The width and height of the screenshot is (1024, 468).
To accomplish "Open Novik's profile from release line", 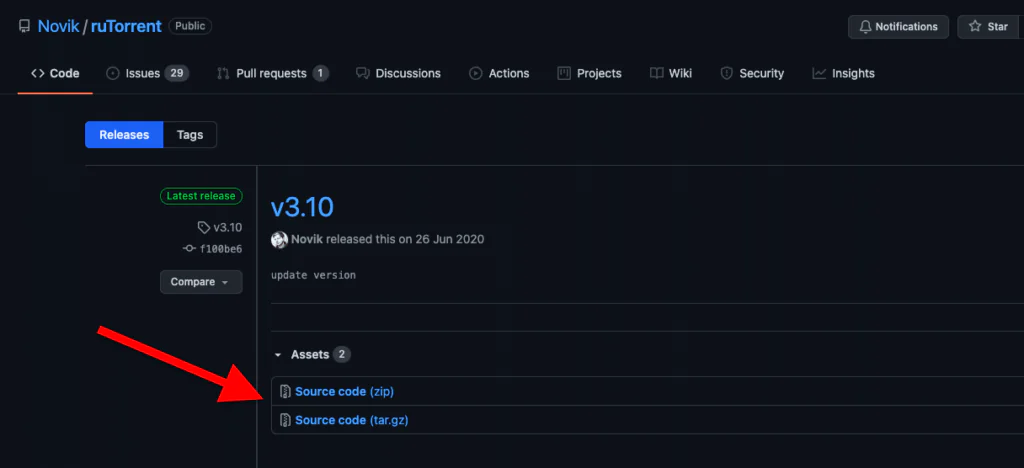I will [307, 240].
